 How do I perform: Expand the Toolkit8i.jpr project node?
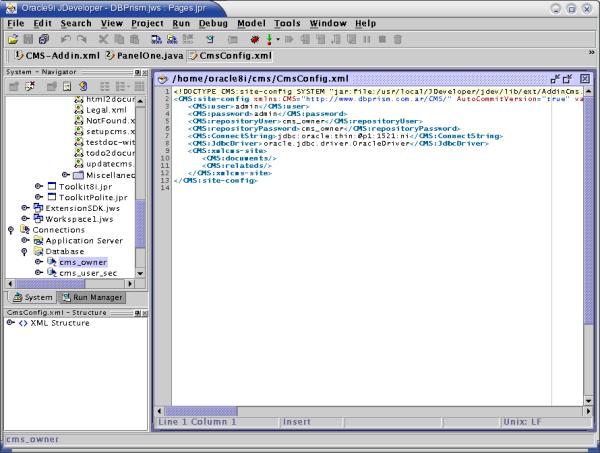pyautogui.click(x=38, y=186)
